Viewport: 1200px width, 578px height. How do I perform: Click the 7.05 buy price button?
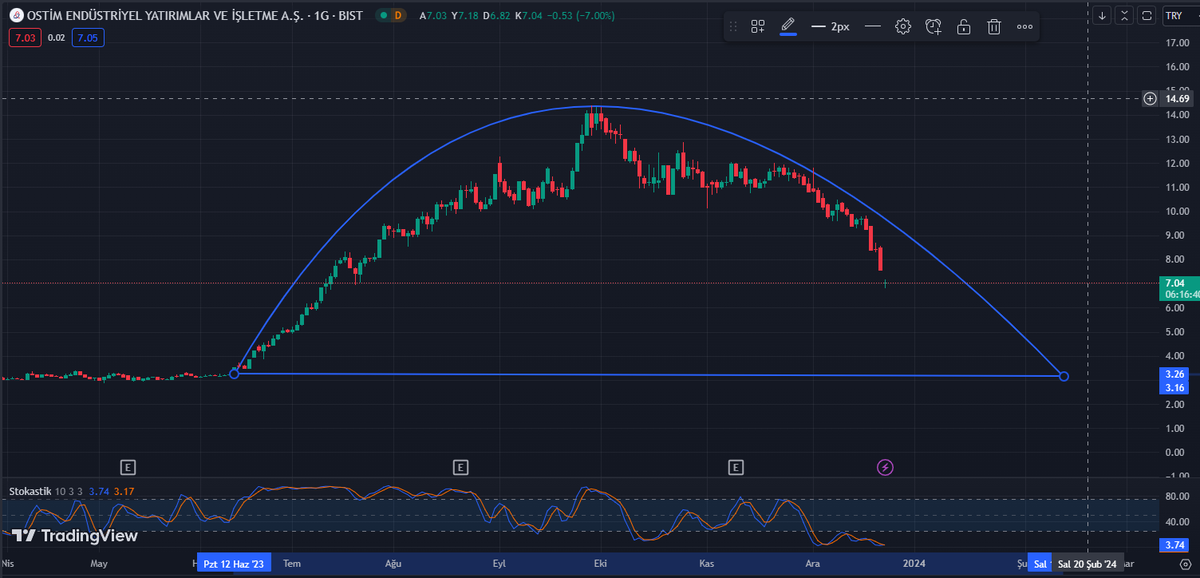tap(88, 37)
